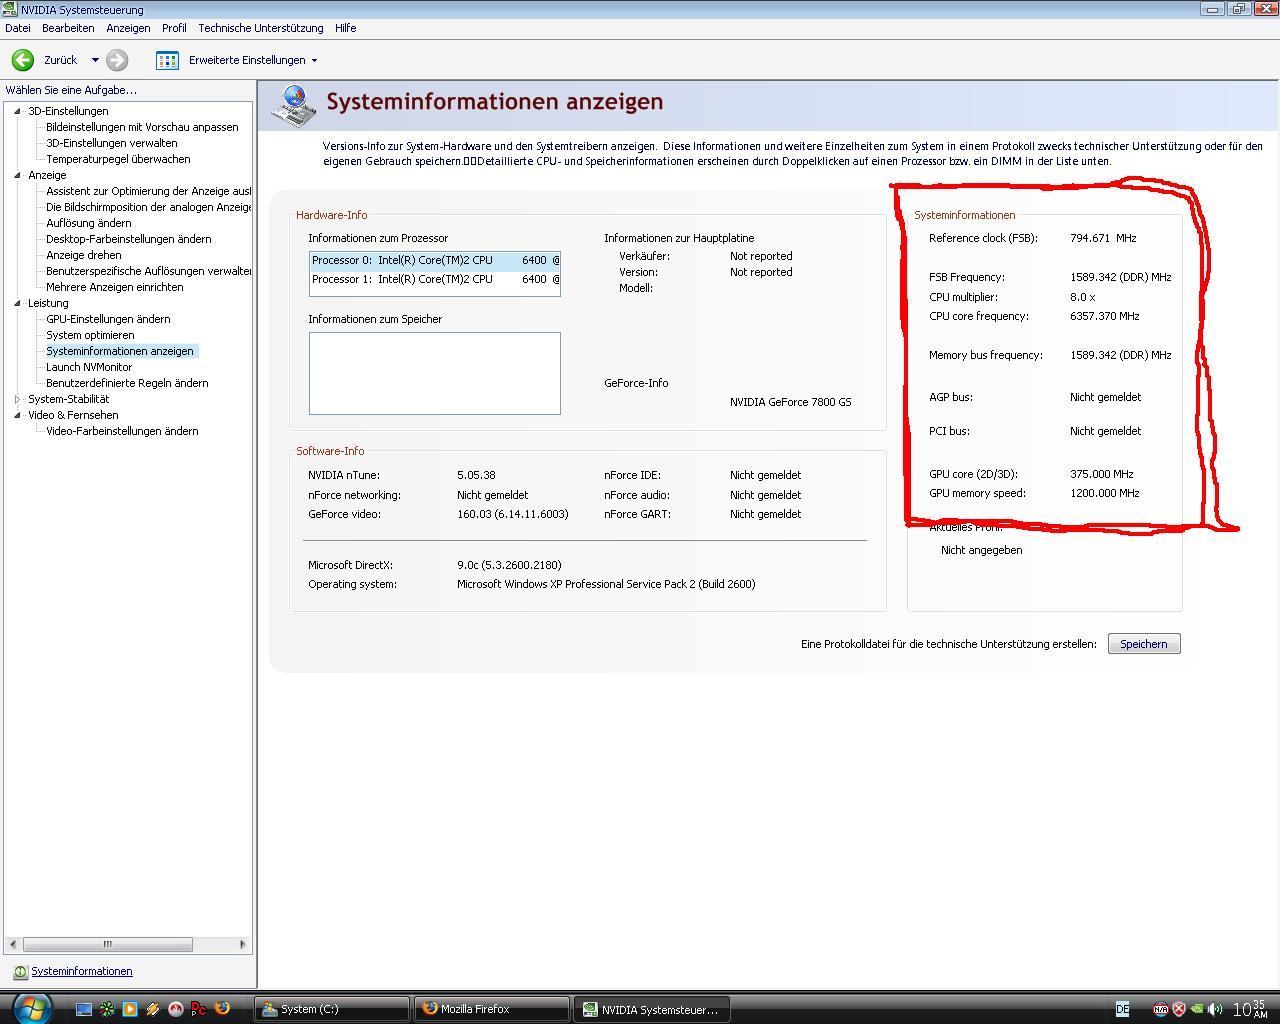Switch to the System (C:) taskbar window

click(332, 1009)
